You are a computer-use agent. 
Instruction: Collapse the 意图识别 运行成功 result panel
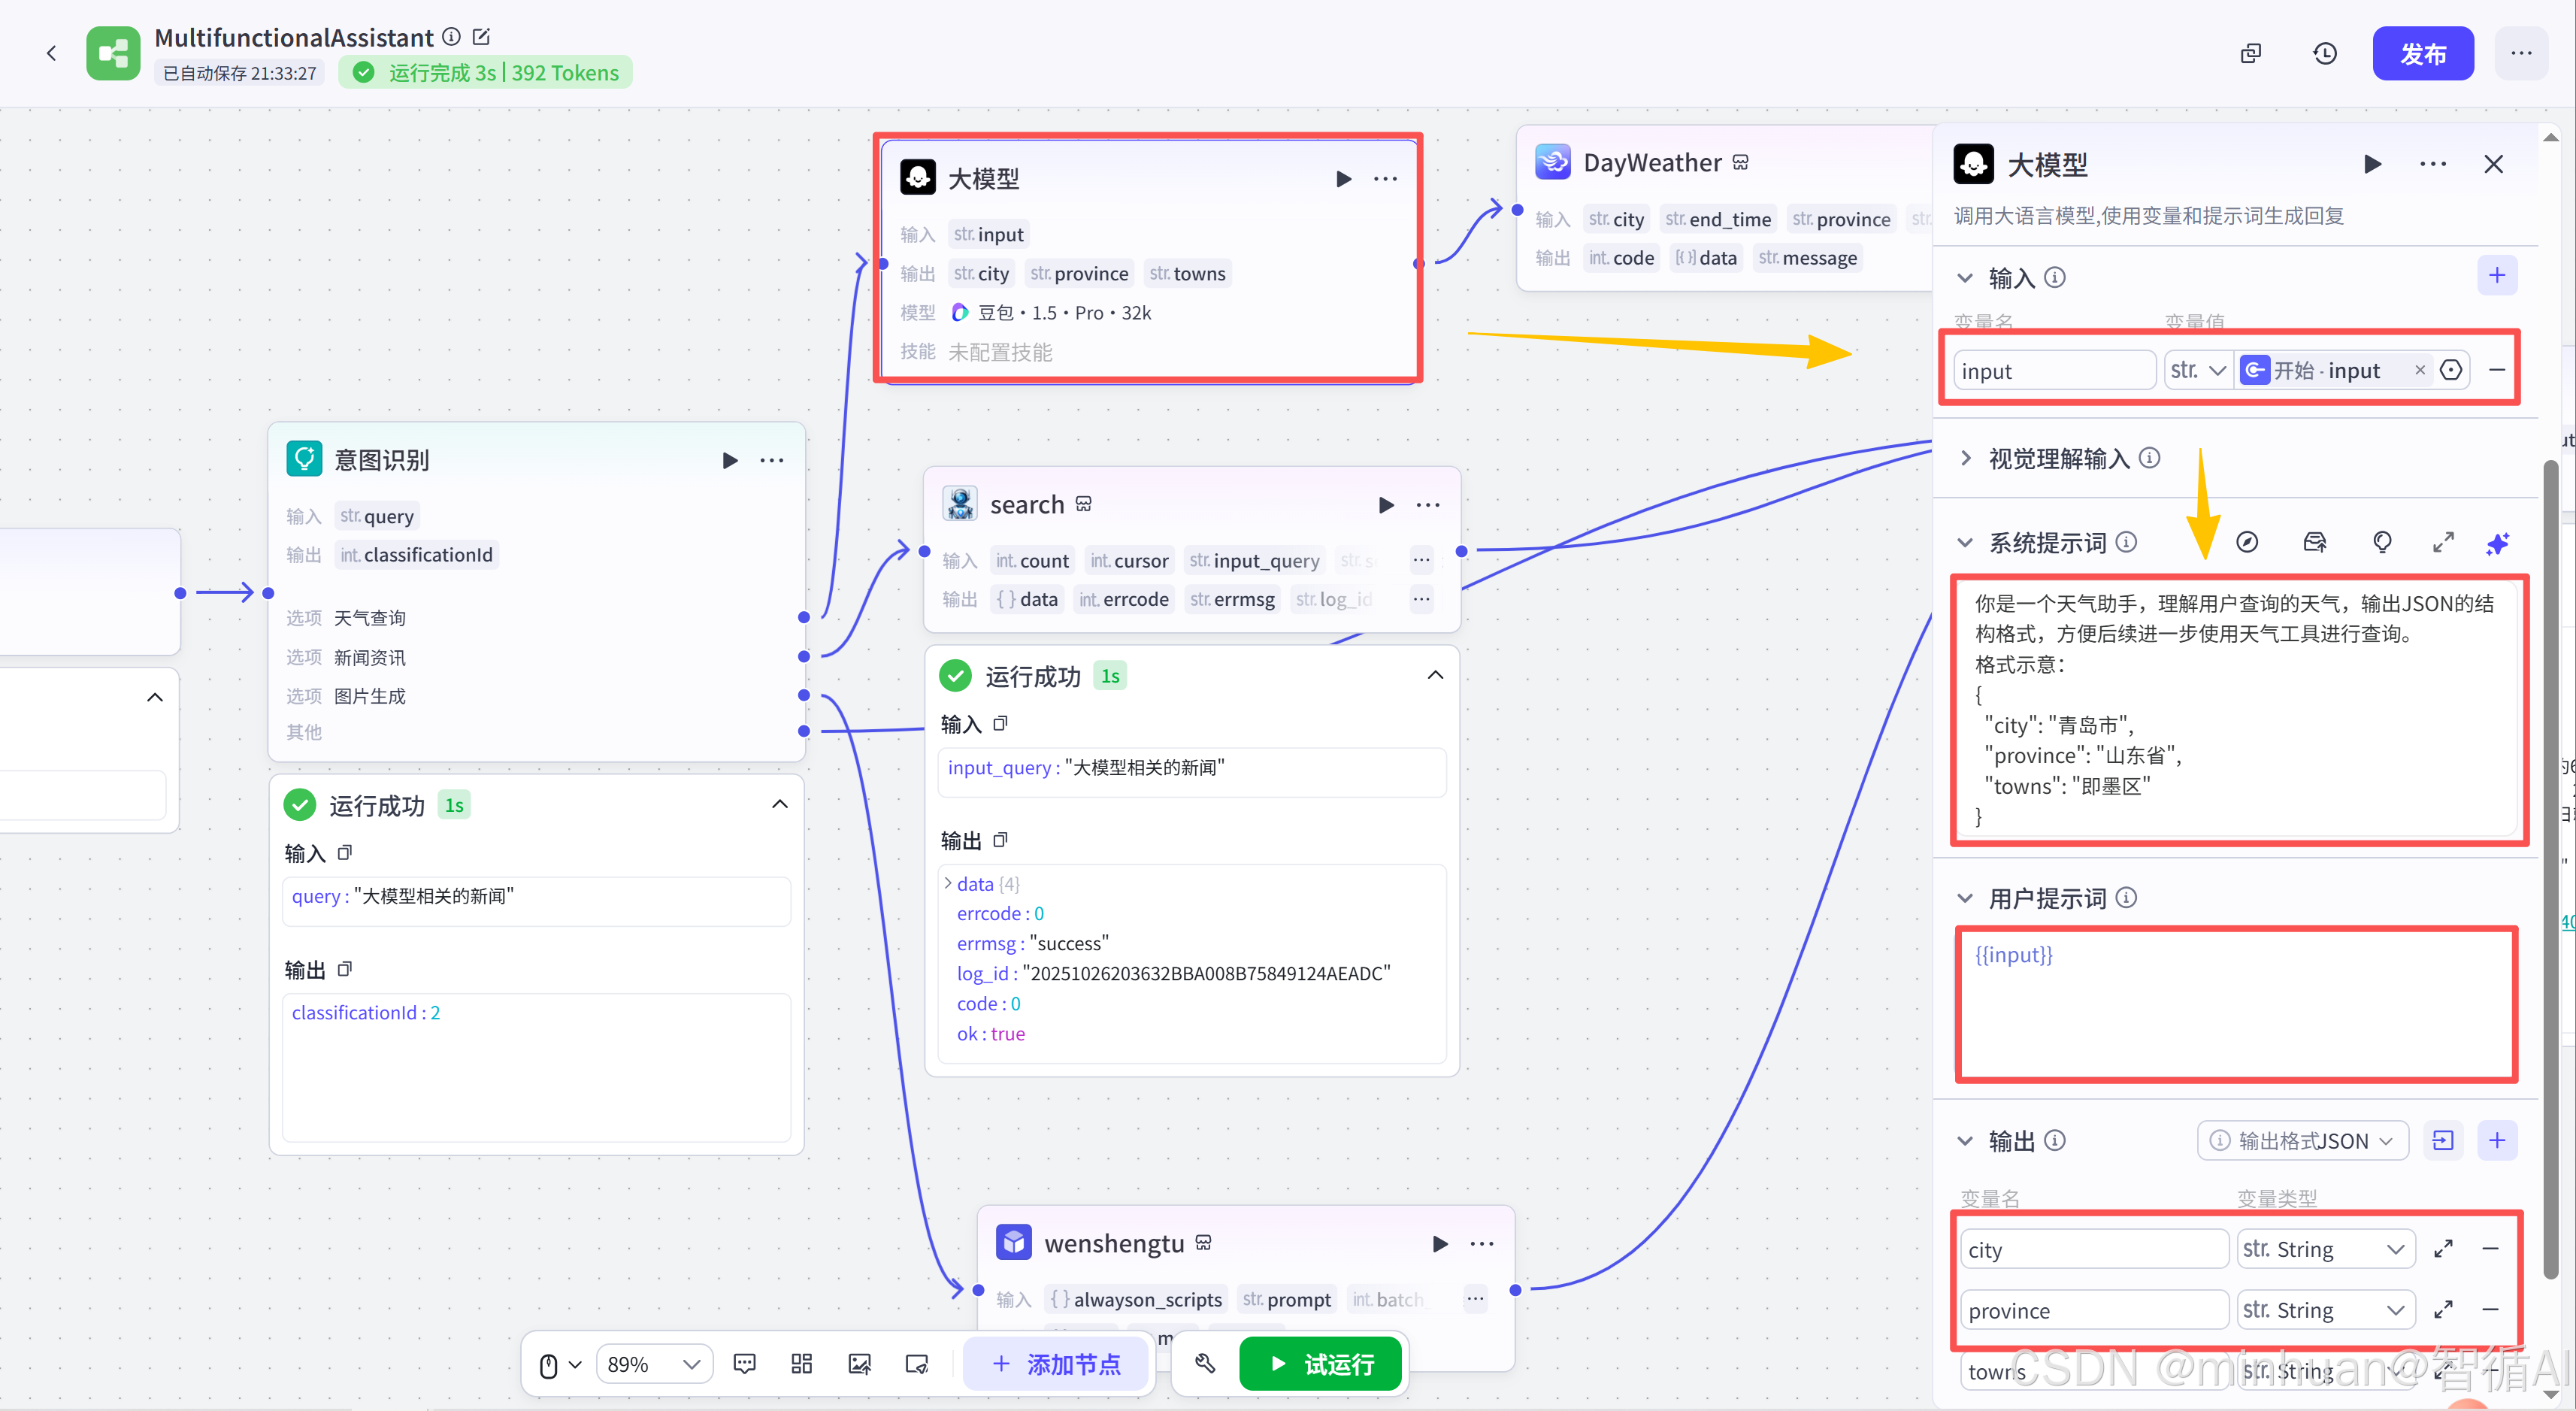pos(780,805)
